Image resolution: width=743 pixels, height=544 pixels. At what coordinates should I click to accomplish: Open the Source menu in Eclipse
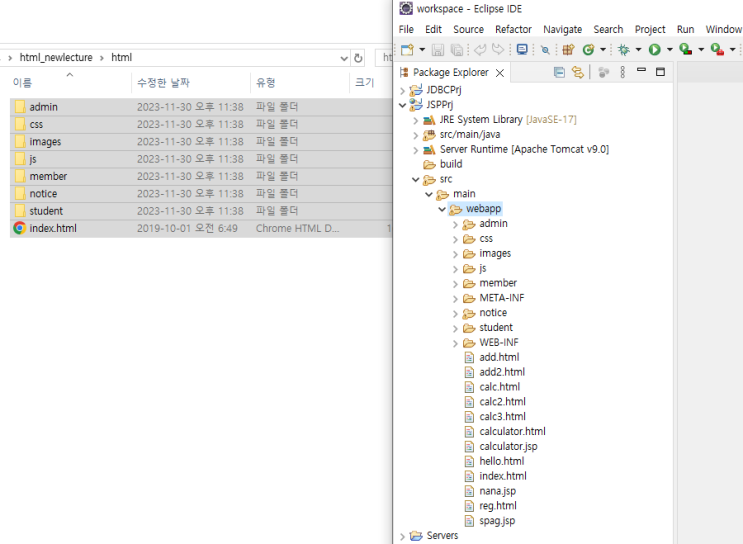[468, 29]
